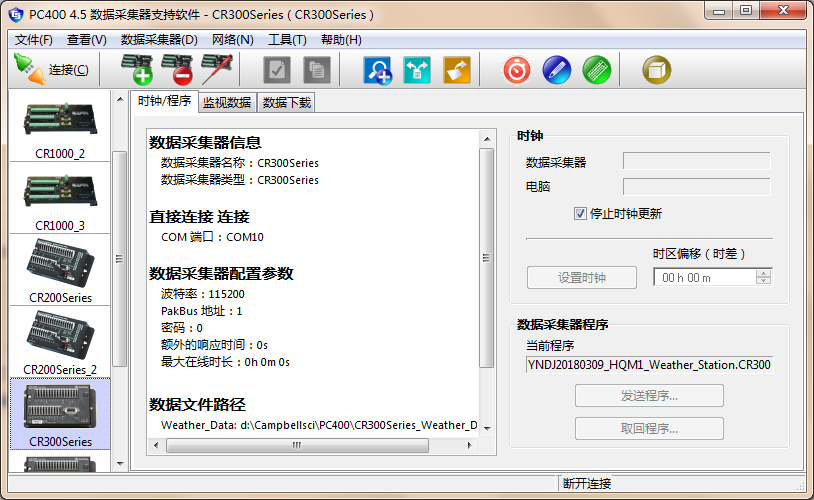The image size is (814, 500).
Task: Open the 工具(T) menu
Action: 287,40
